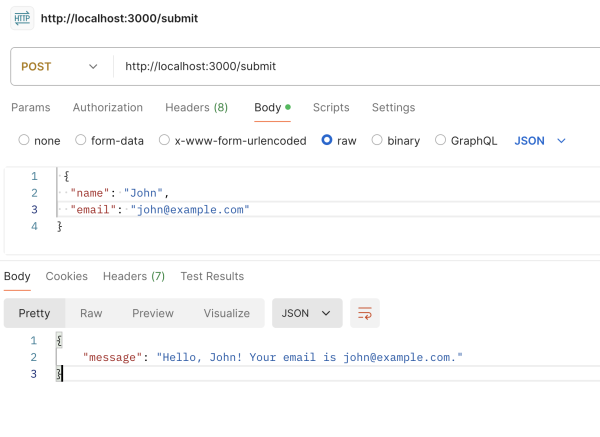Switch response view to Raw
This screenshot has width=600, height=437.
(91, 313)
